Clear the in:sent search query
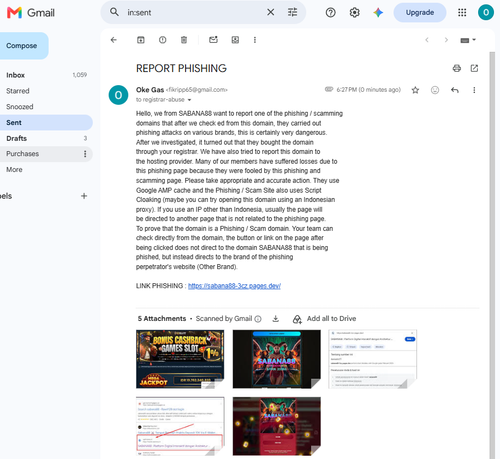 (x=270, y=12)
